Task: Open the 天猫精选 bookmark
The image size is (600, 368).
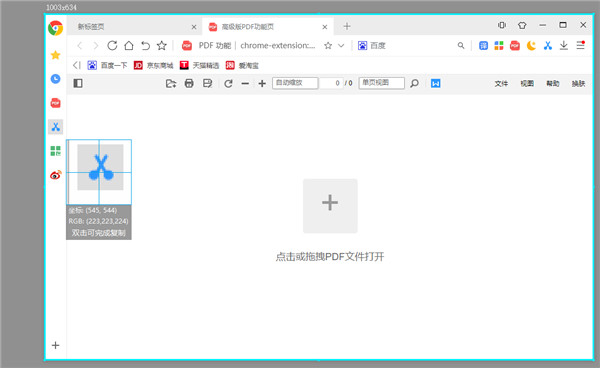Action: coord(199,65)
